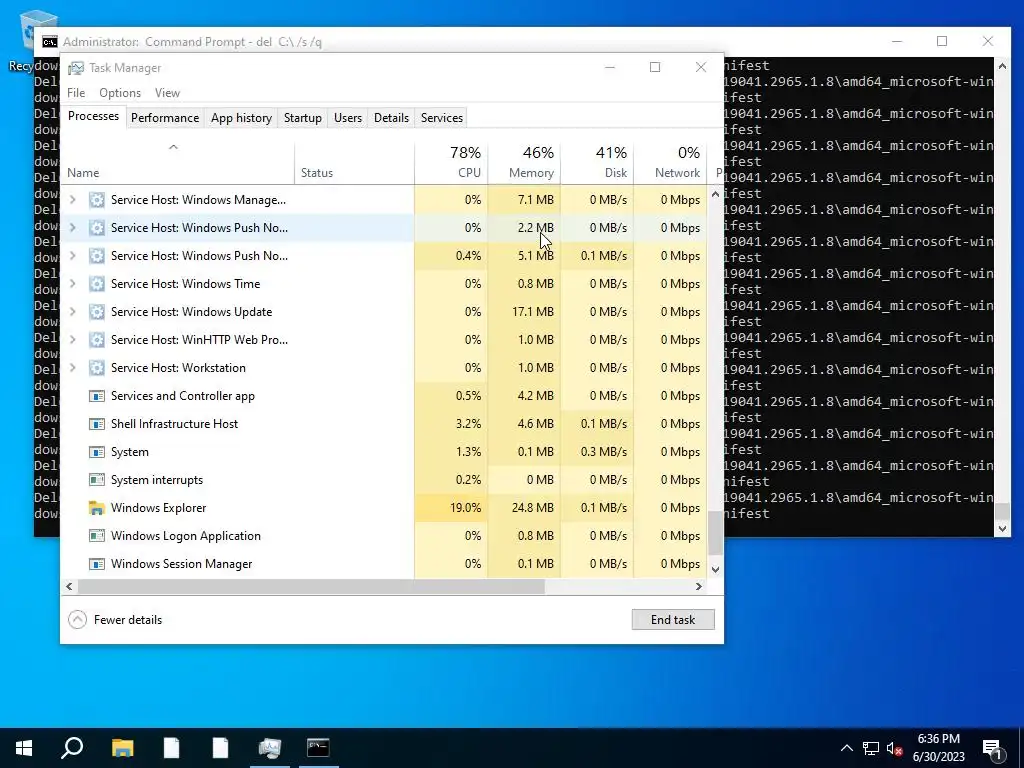Click the Windows Explorer folder icon
The width and height of the screenshot is (1024, 768).
(97, 508)
